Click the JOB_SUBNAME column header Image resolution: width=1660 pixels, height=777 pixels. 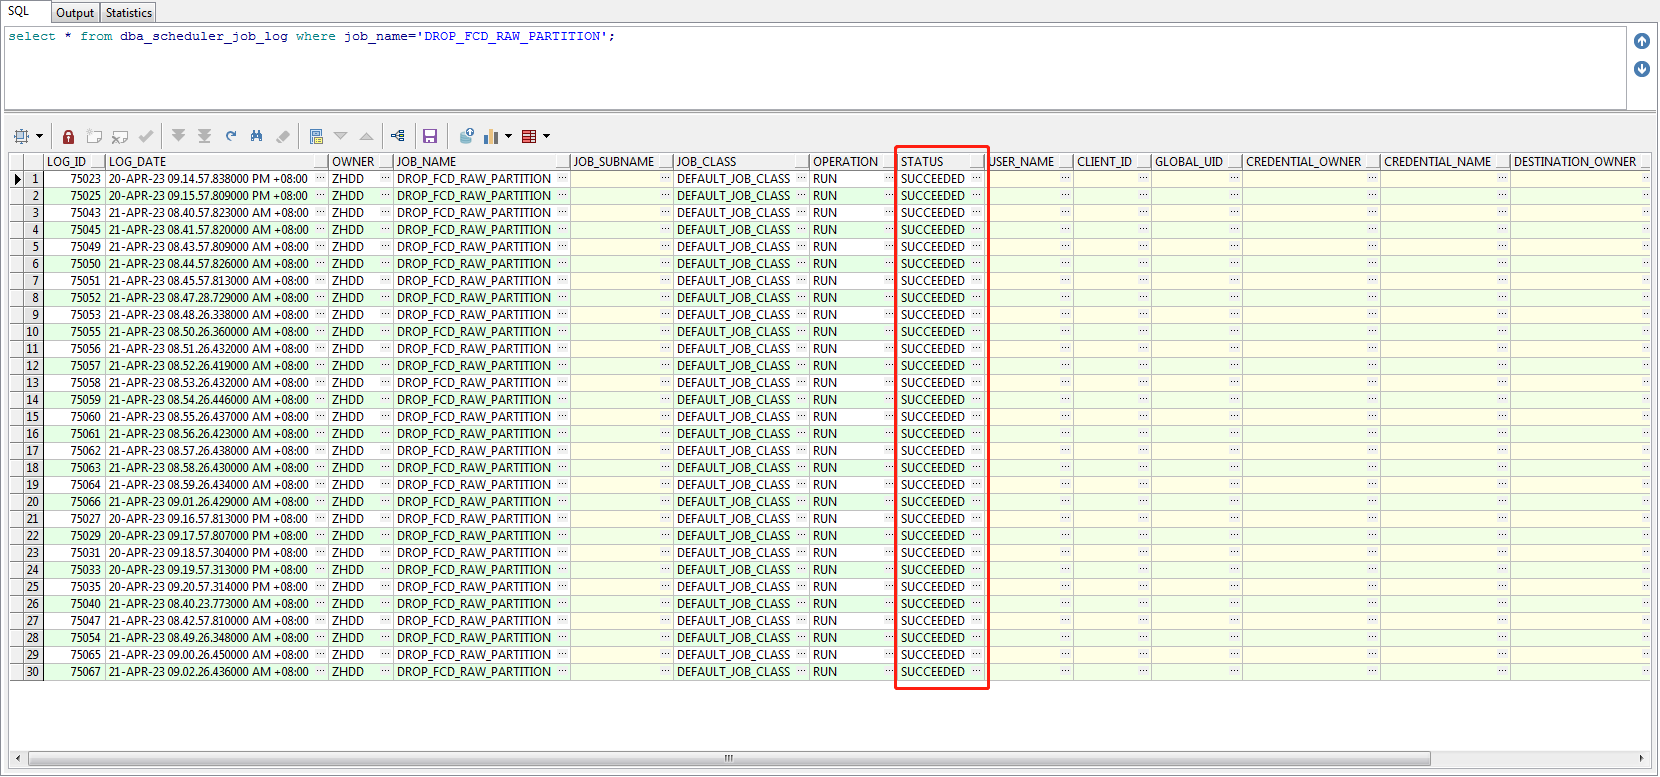[x=622, y=161]
